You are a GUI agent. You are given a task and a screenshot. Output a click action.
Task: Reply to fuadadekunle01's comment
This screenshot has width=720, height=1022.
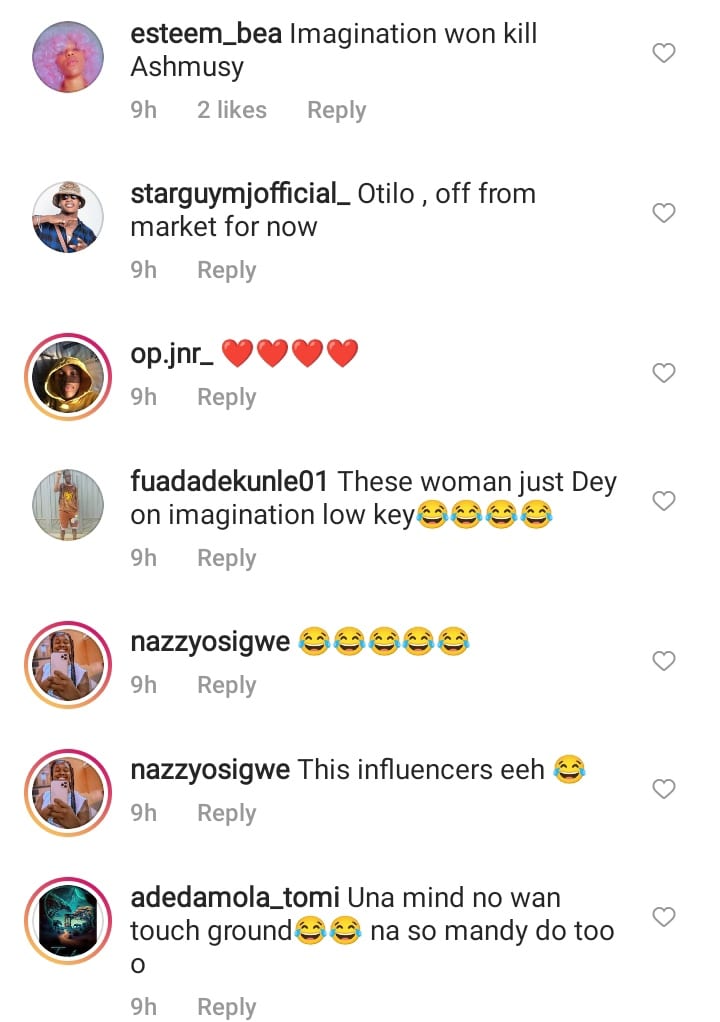click(x=226, y=558)
